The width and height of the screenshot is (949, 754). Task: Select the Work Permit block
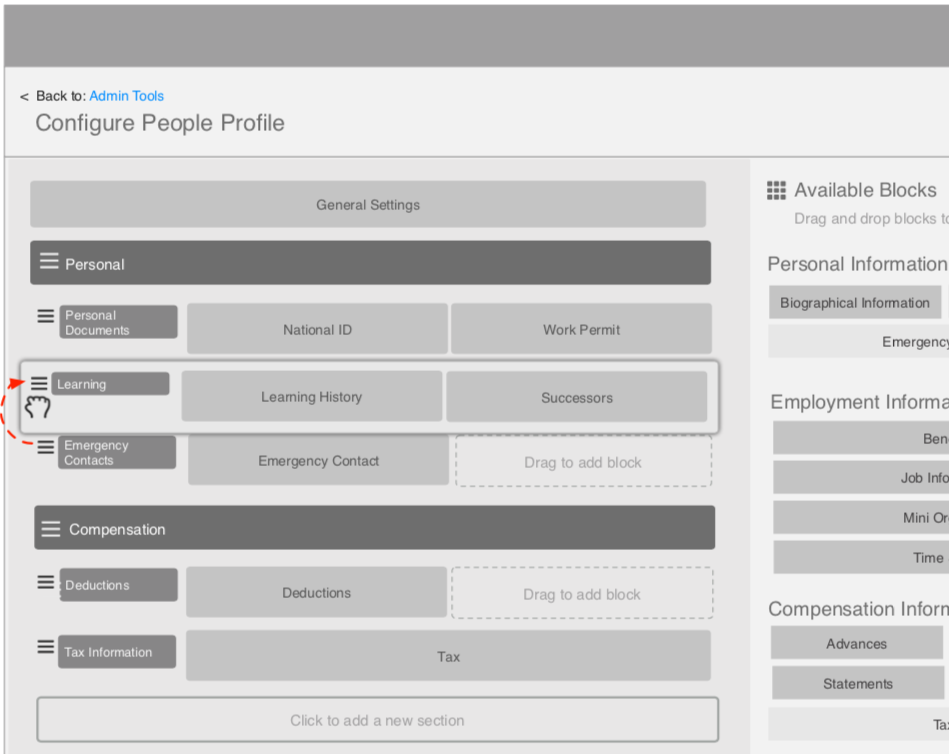click(581, 328)
